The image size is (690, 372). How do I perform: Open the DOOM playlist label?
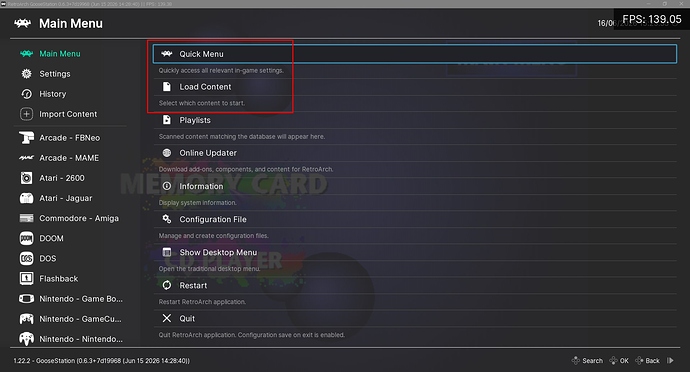(x=51, y=238)
